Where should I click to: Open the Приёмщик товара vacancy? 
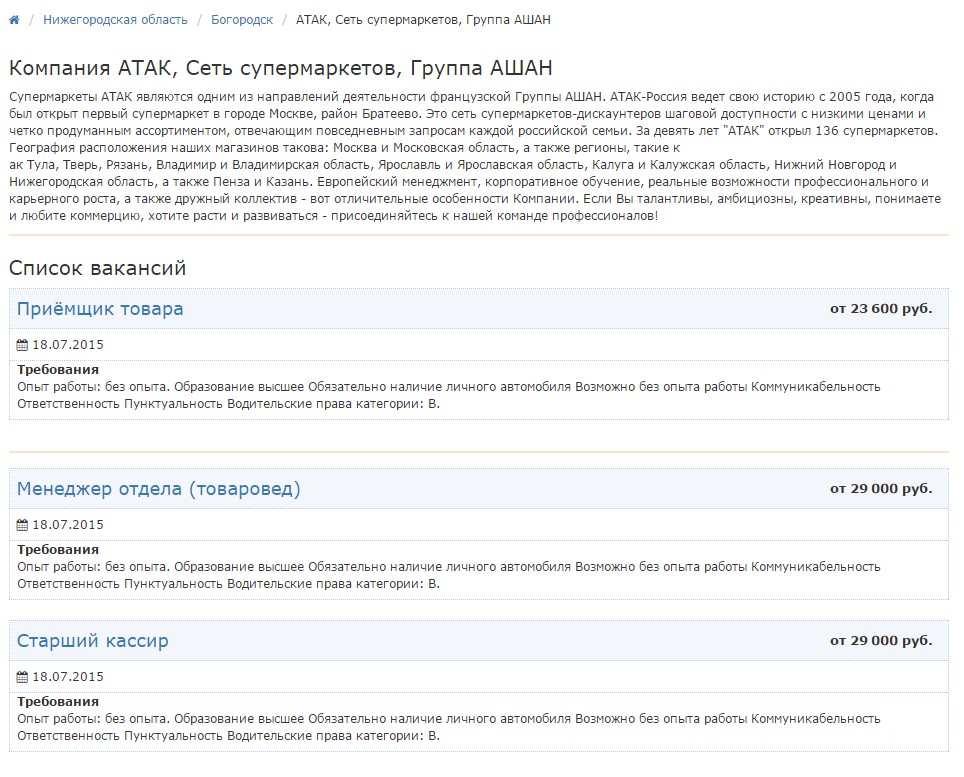pos(100,309)
